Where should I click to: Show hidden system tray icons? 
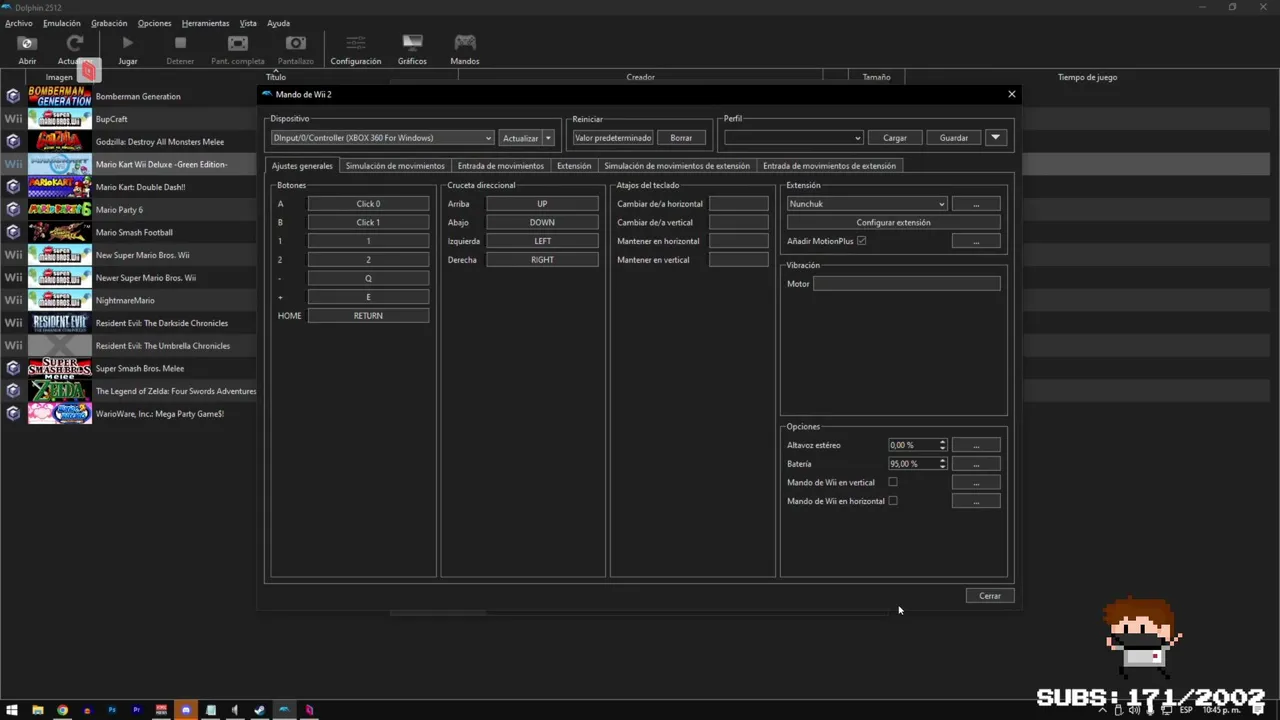[1102, 710]
